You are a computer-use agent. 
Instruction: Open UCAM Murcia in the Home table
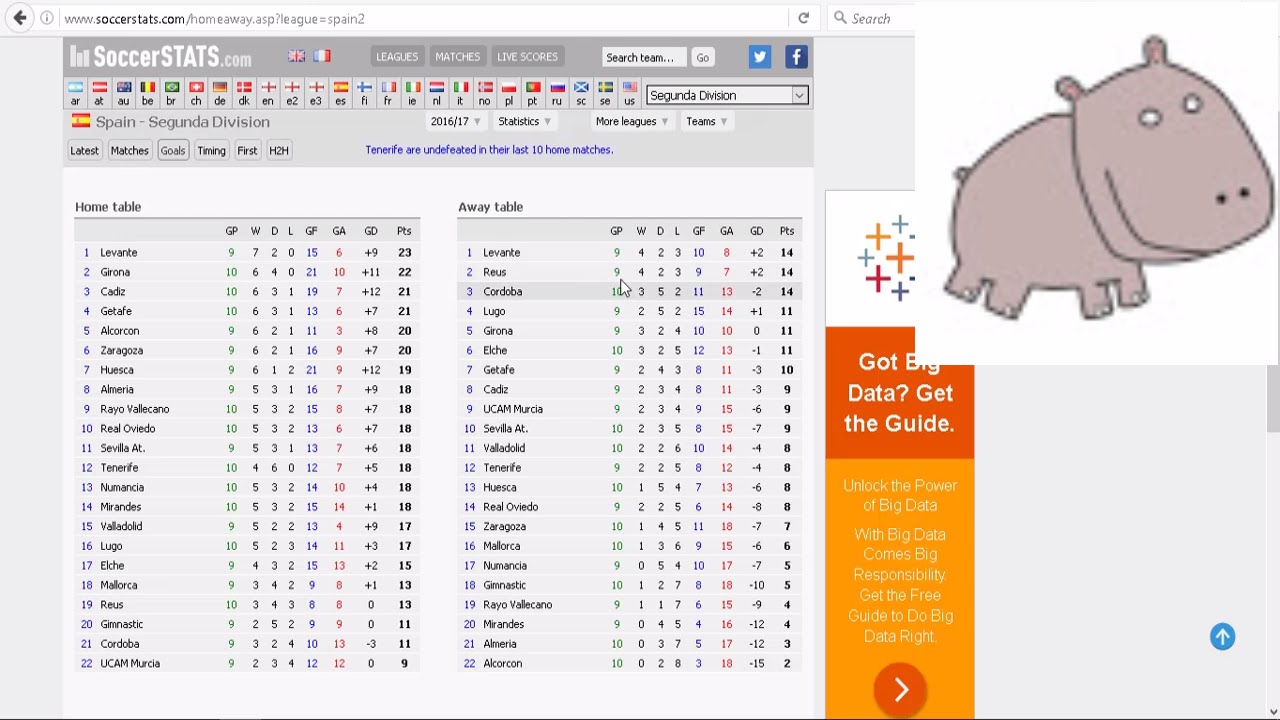pos(130,663)
